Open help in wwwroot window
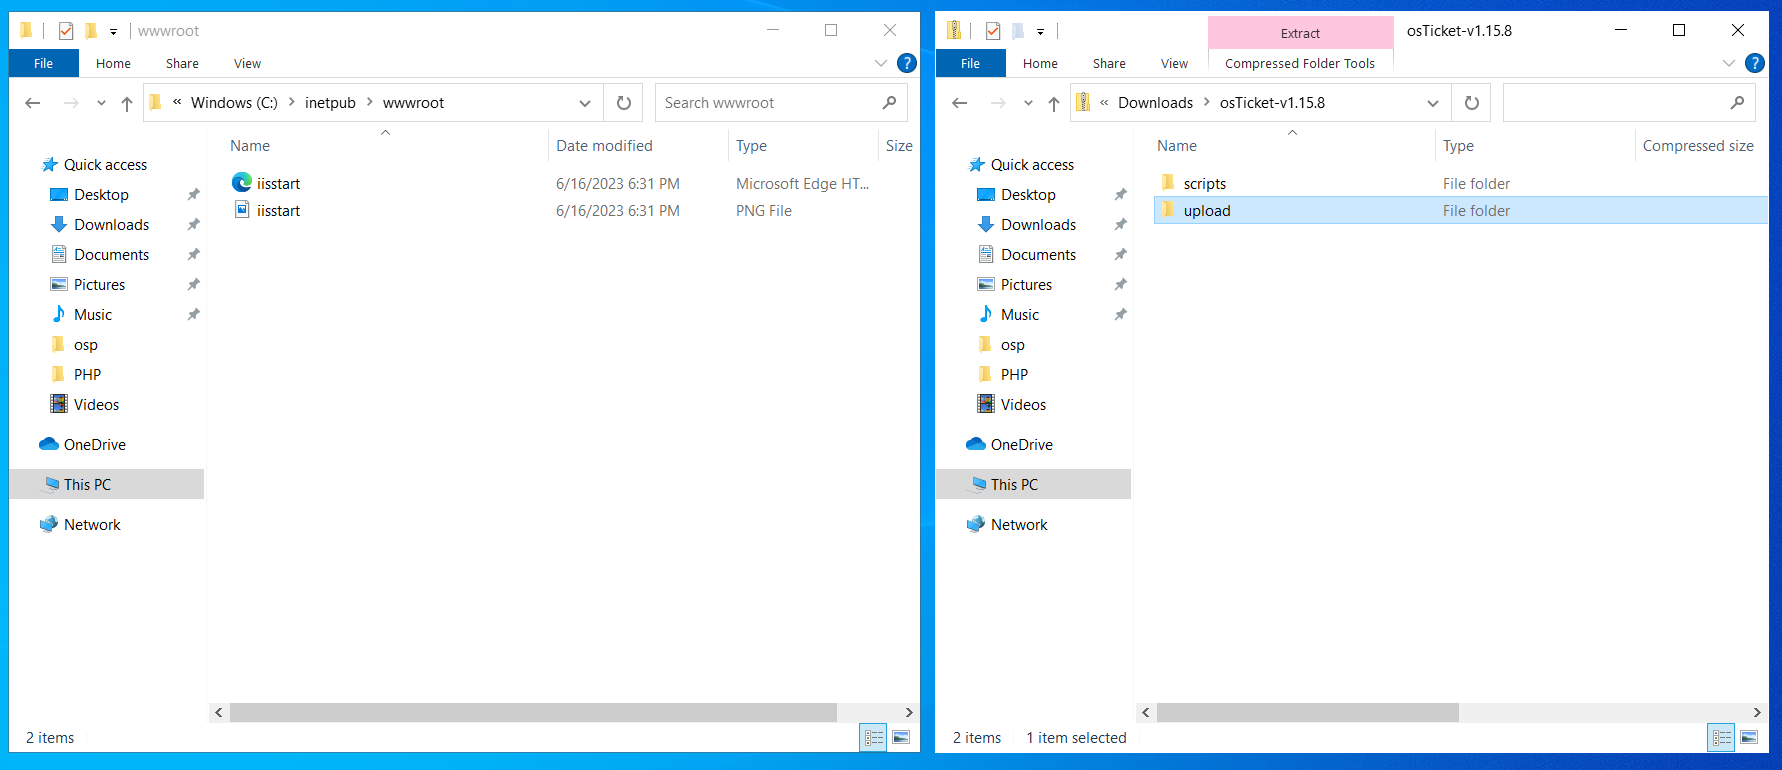 tap(907, 63)
